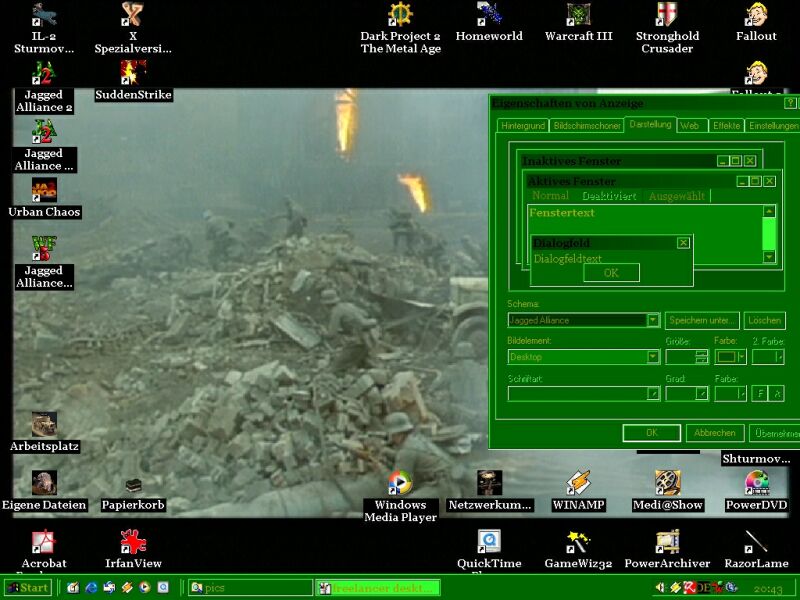Open the Jagged Alliance 2 shortcut

point(44,73)
